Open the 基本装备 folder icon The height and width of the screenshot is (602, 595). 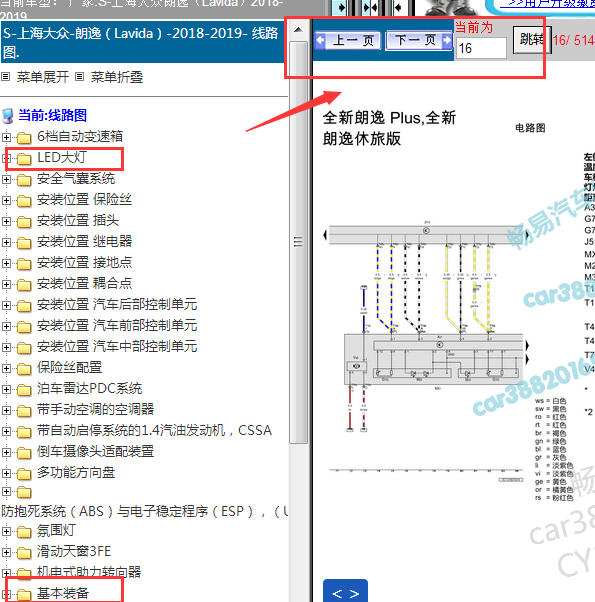[x=24, y=594]
